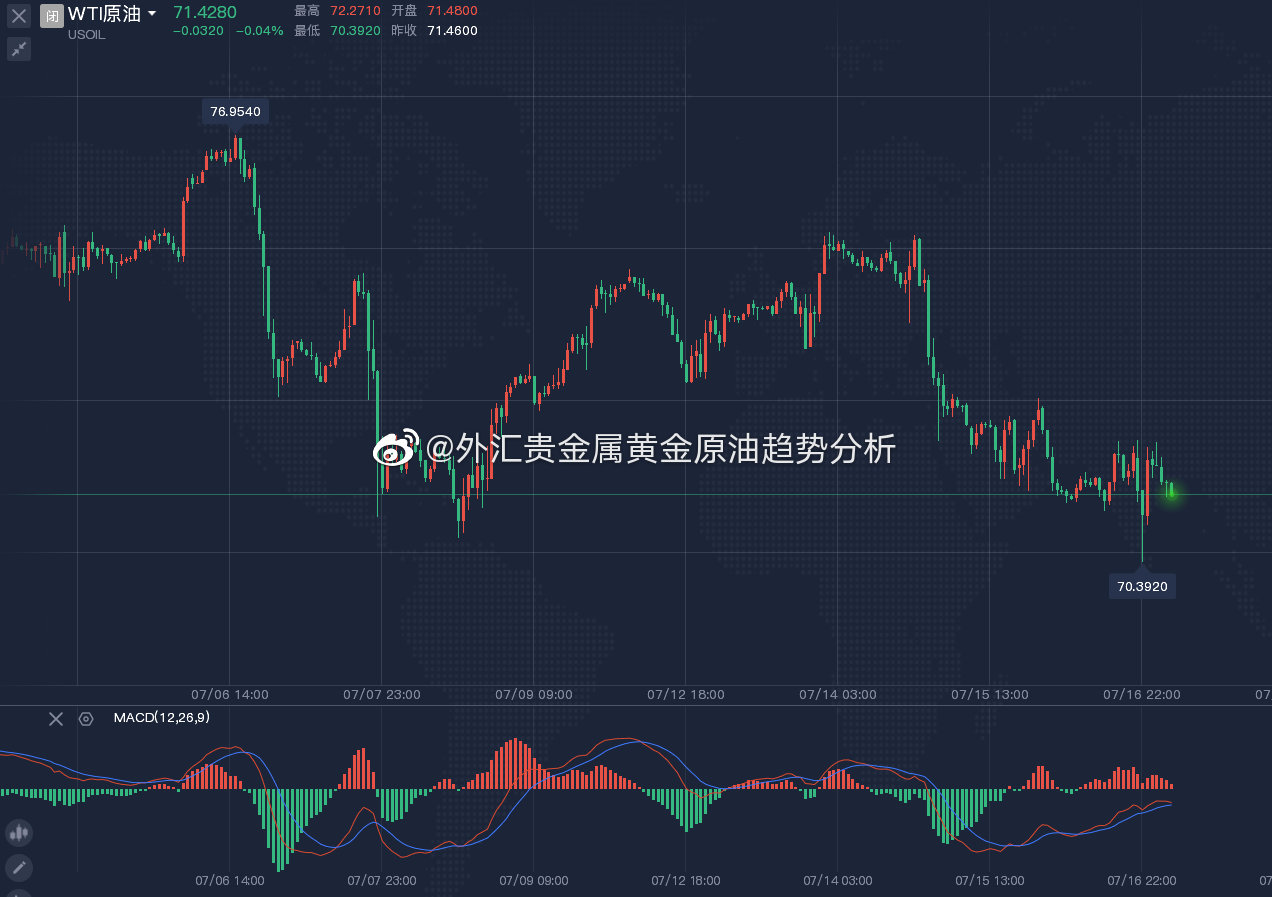The image size is (1272, 897).
Task: Open MACD indicator settings gear
Action: click(x=85, y=718)
